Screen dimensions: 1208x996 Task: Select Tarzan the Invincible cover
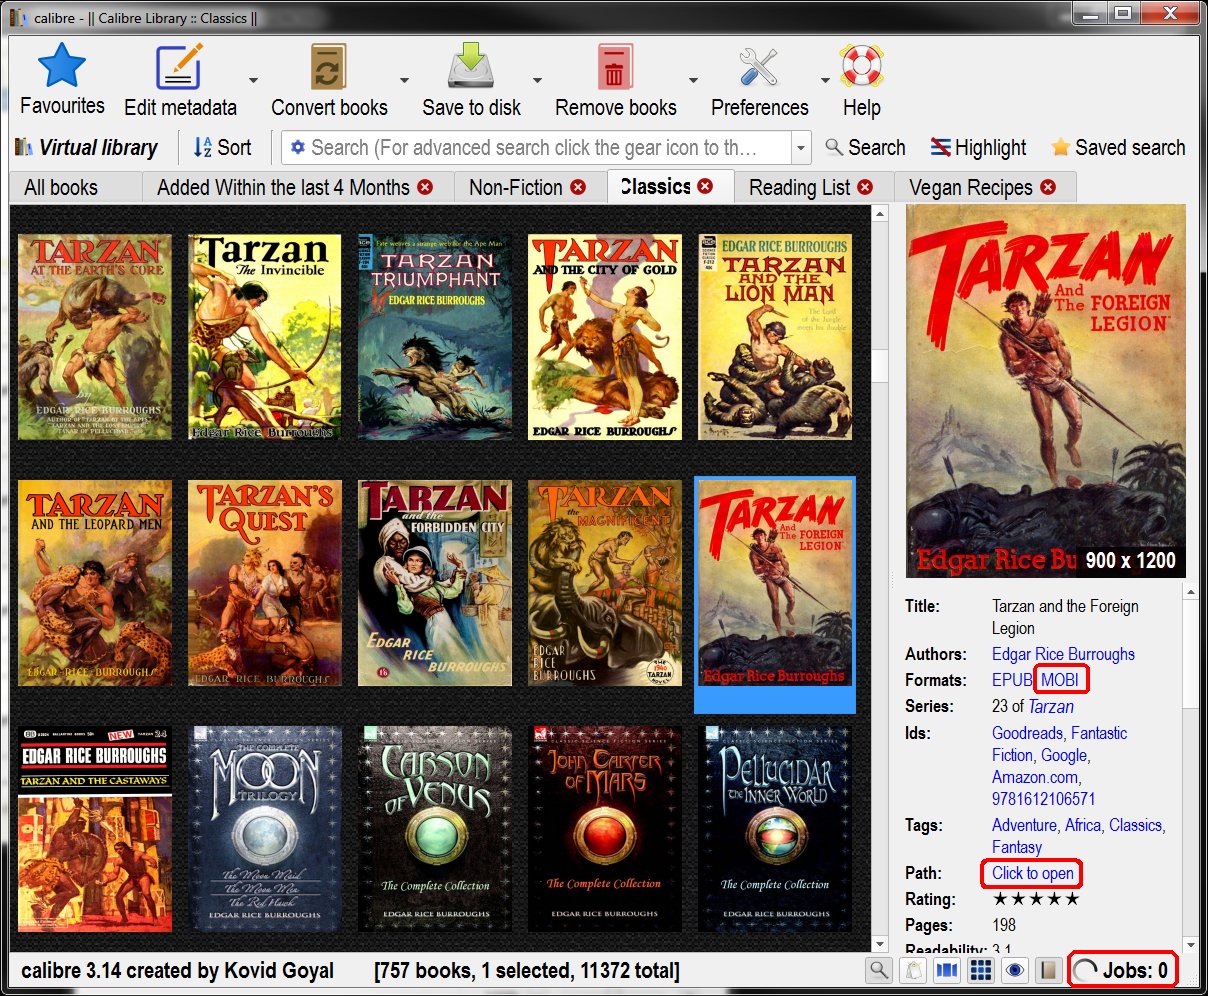pyautogui.click(x=265, y=337)
